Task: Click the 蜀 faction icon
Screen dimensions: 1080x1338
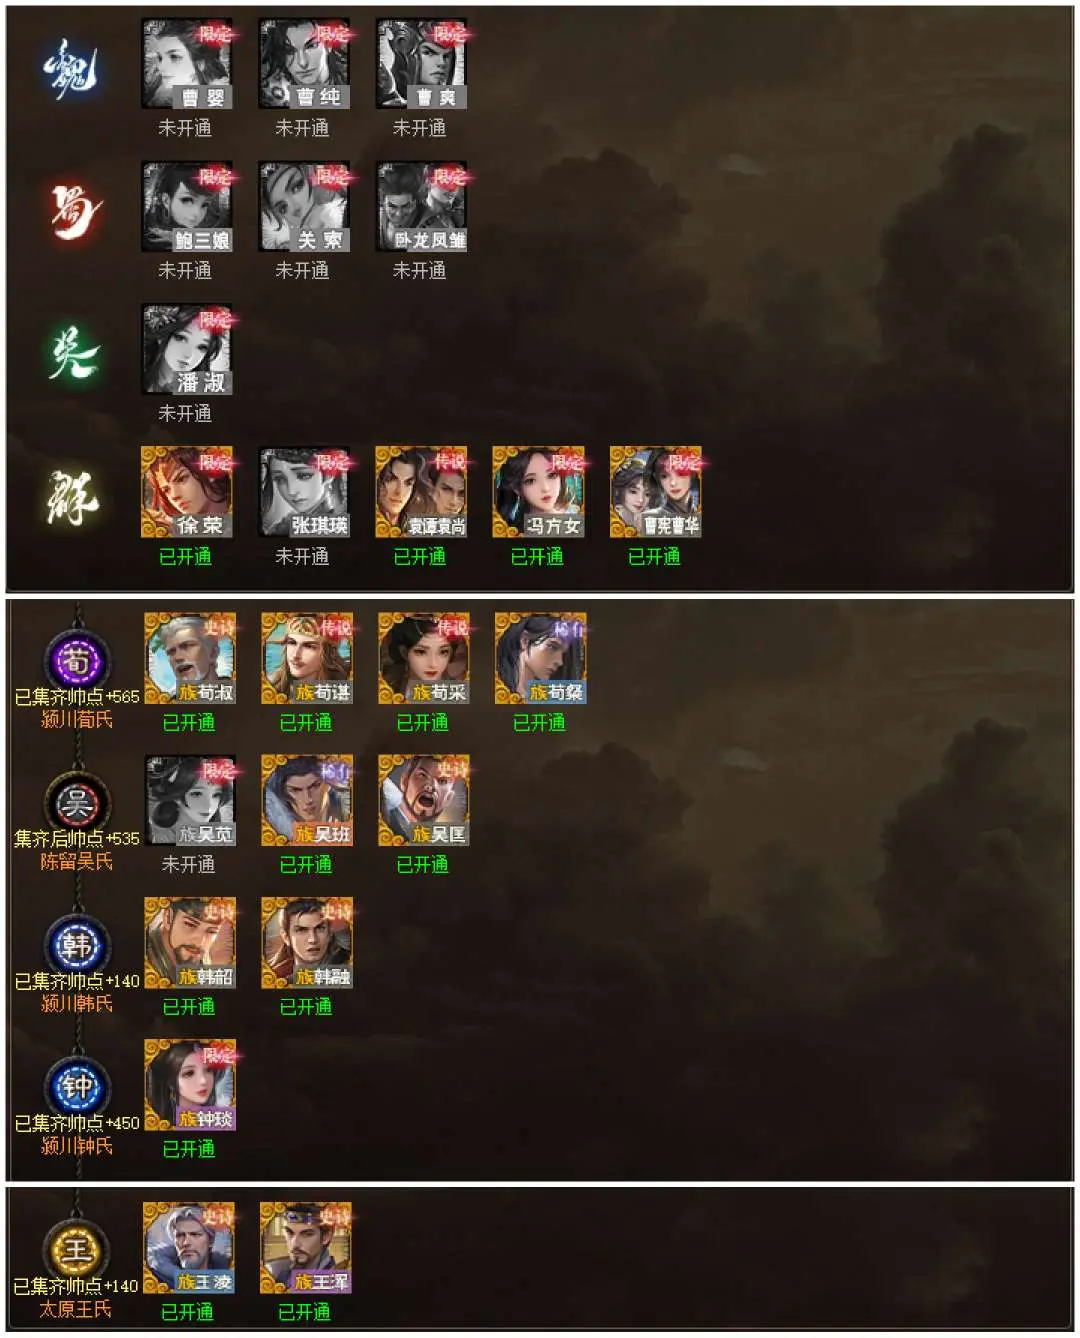Action: click(75, 212)
